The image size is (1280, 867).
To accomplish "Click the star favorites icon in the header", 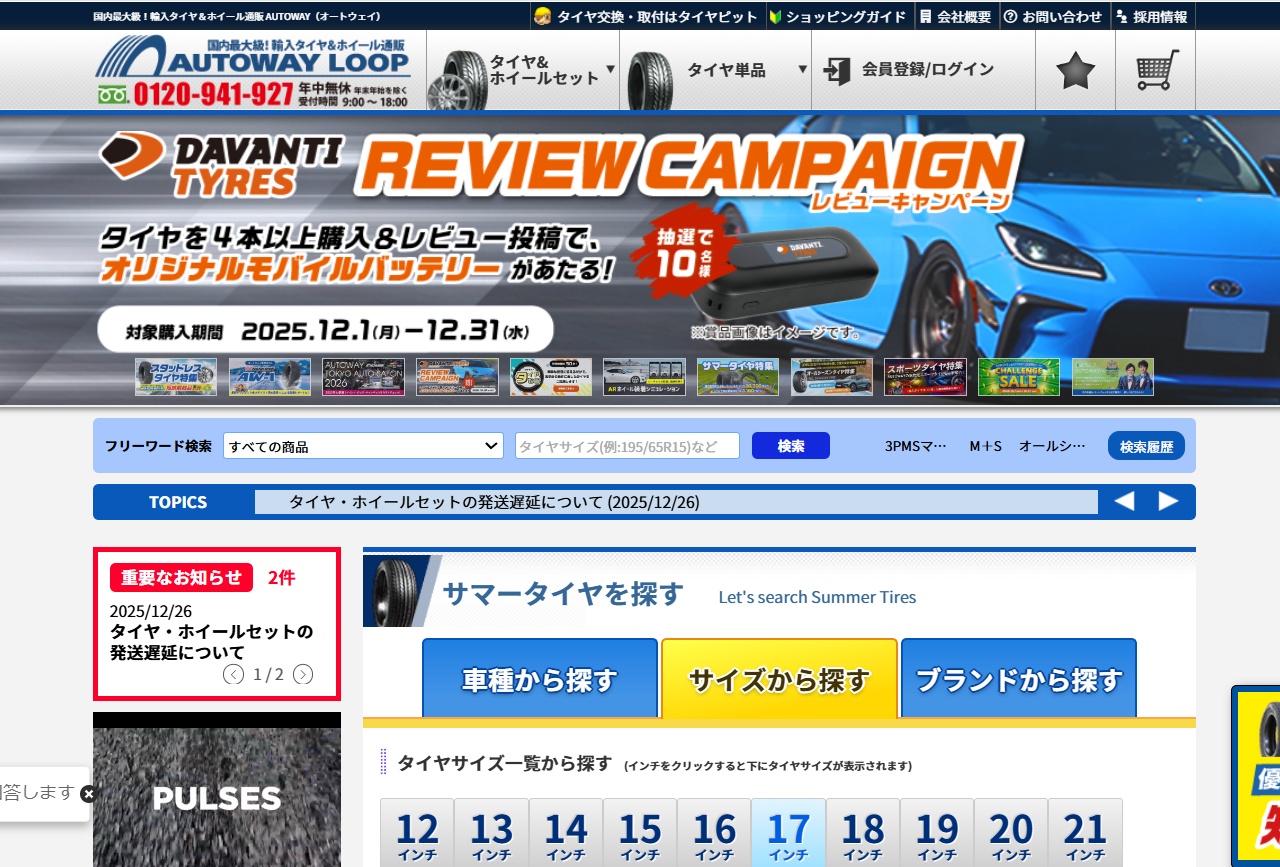I will (1075, 69).
